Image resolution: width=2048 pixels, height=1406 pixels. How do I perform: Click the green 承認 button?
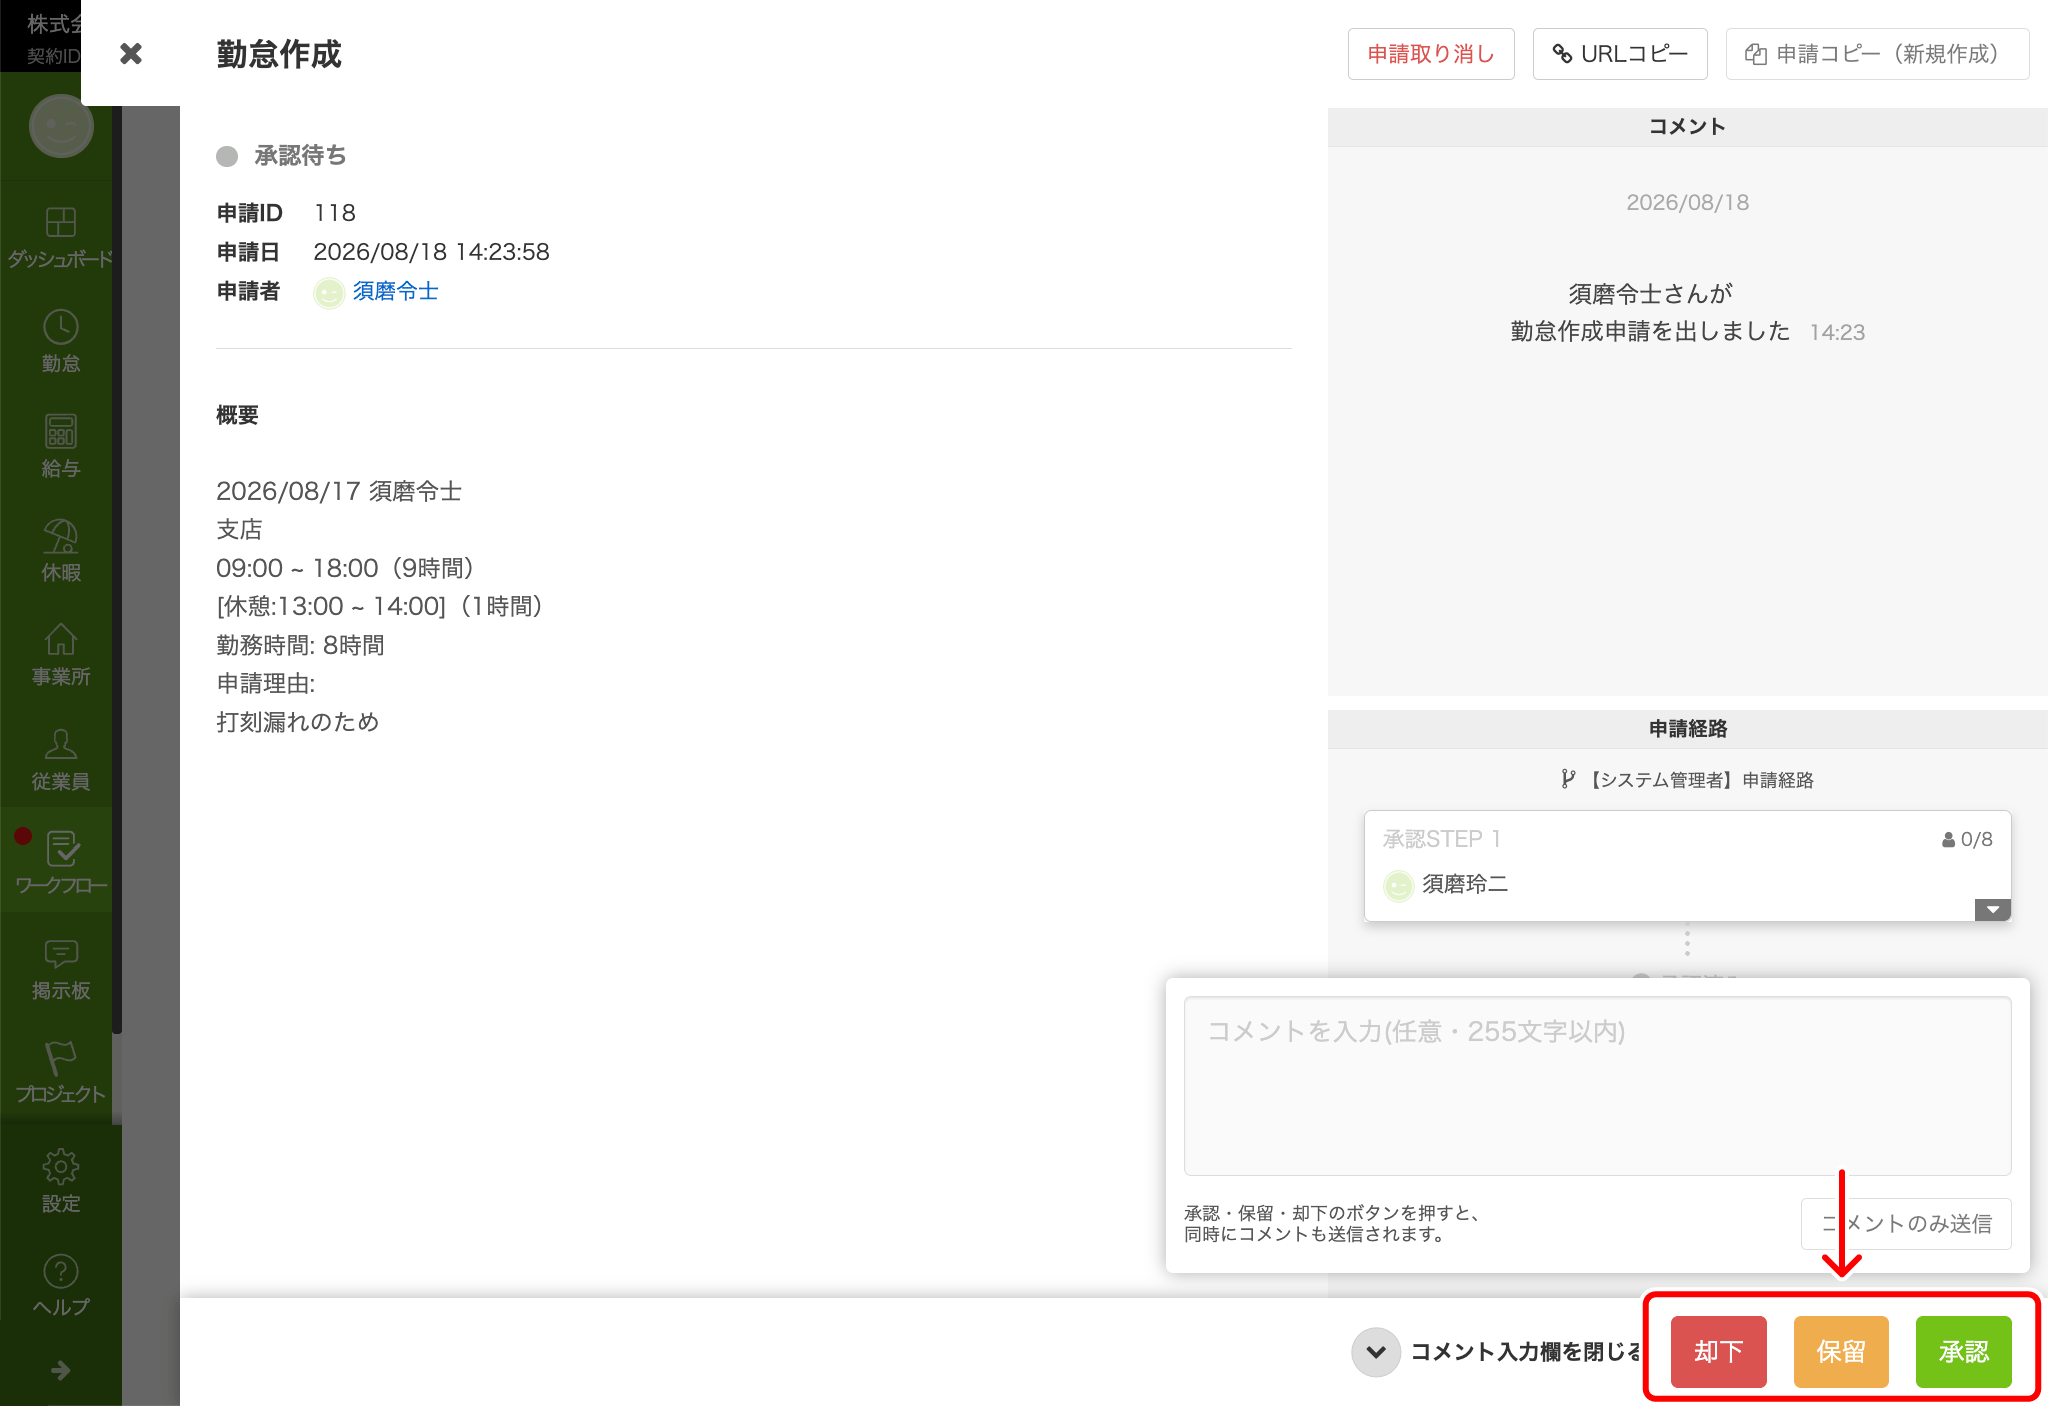[x=1963, y=1352]
